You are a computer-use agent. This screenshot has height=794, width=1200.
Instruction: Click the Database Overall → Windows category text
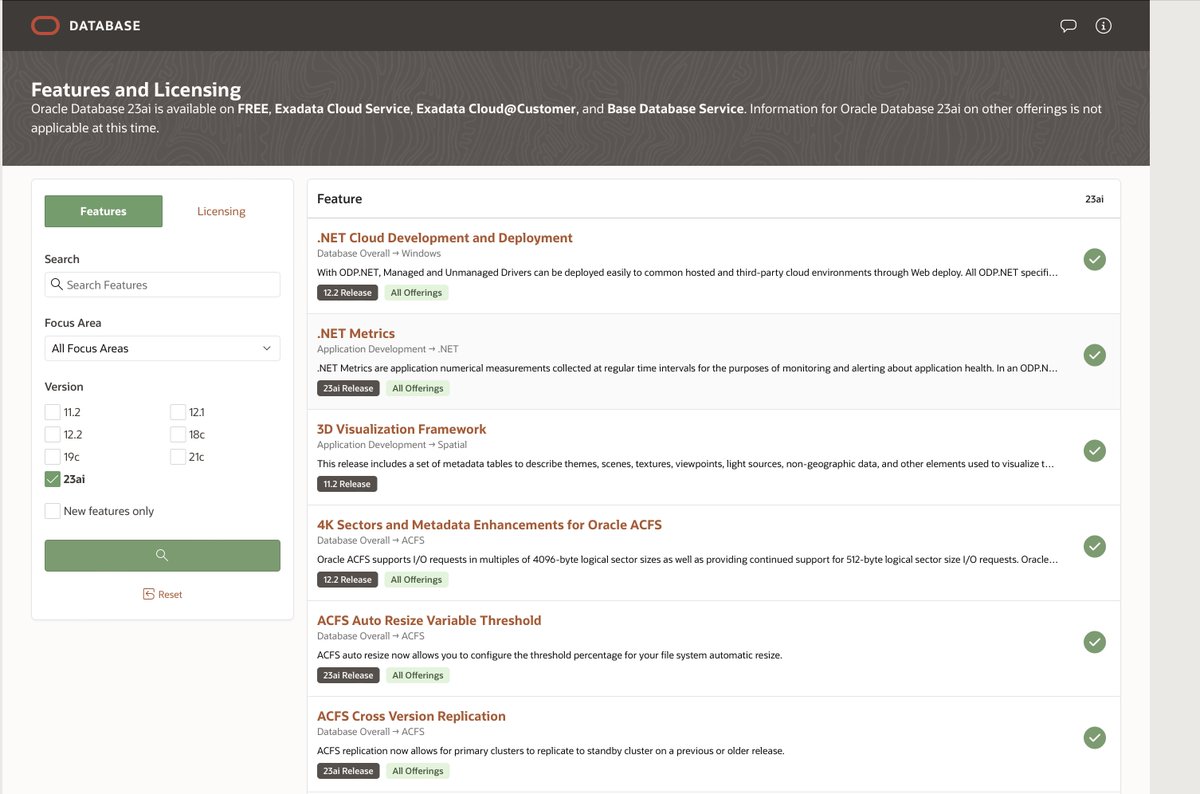pyautogui.click(x=379, y=254)
